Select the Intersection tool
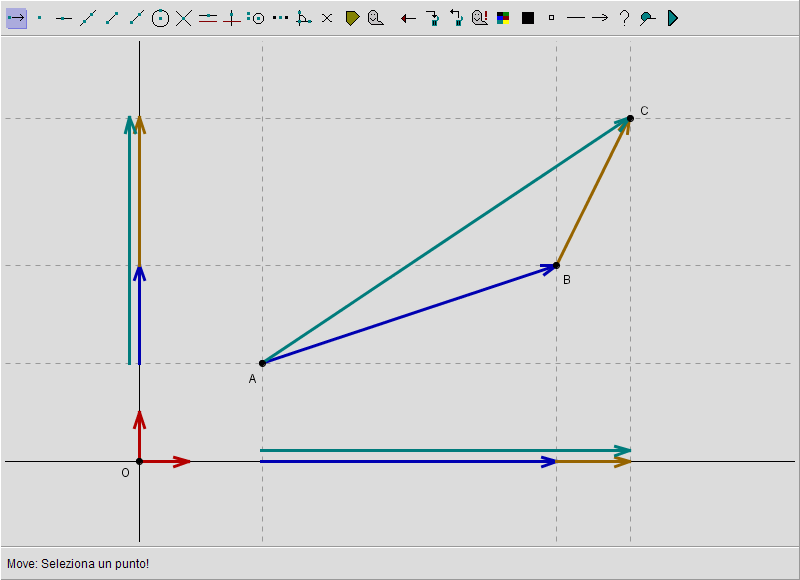The width and height of the screenshot is (800, 580). click(184, 18)
